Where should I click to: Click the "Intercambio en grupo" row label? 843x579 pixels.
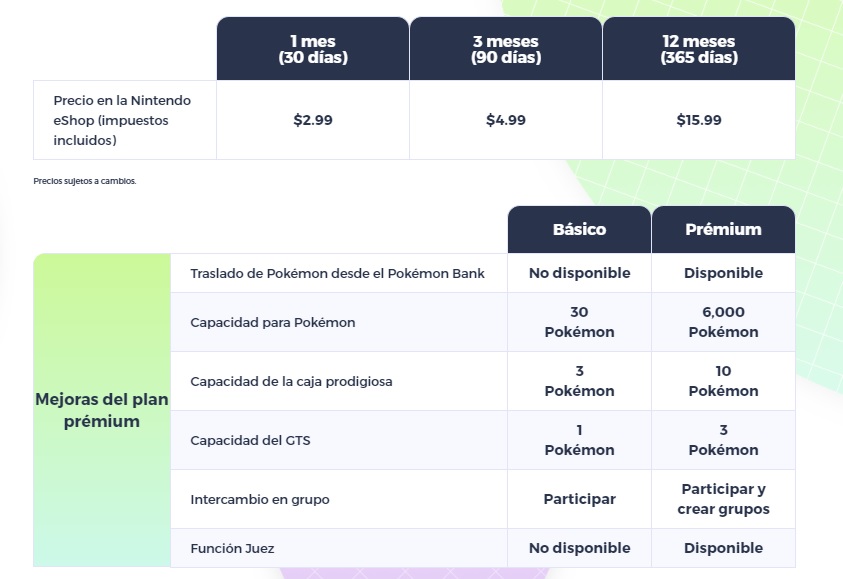coord(259,499)
